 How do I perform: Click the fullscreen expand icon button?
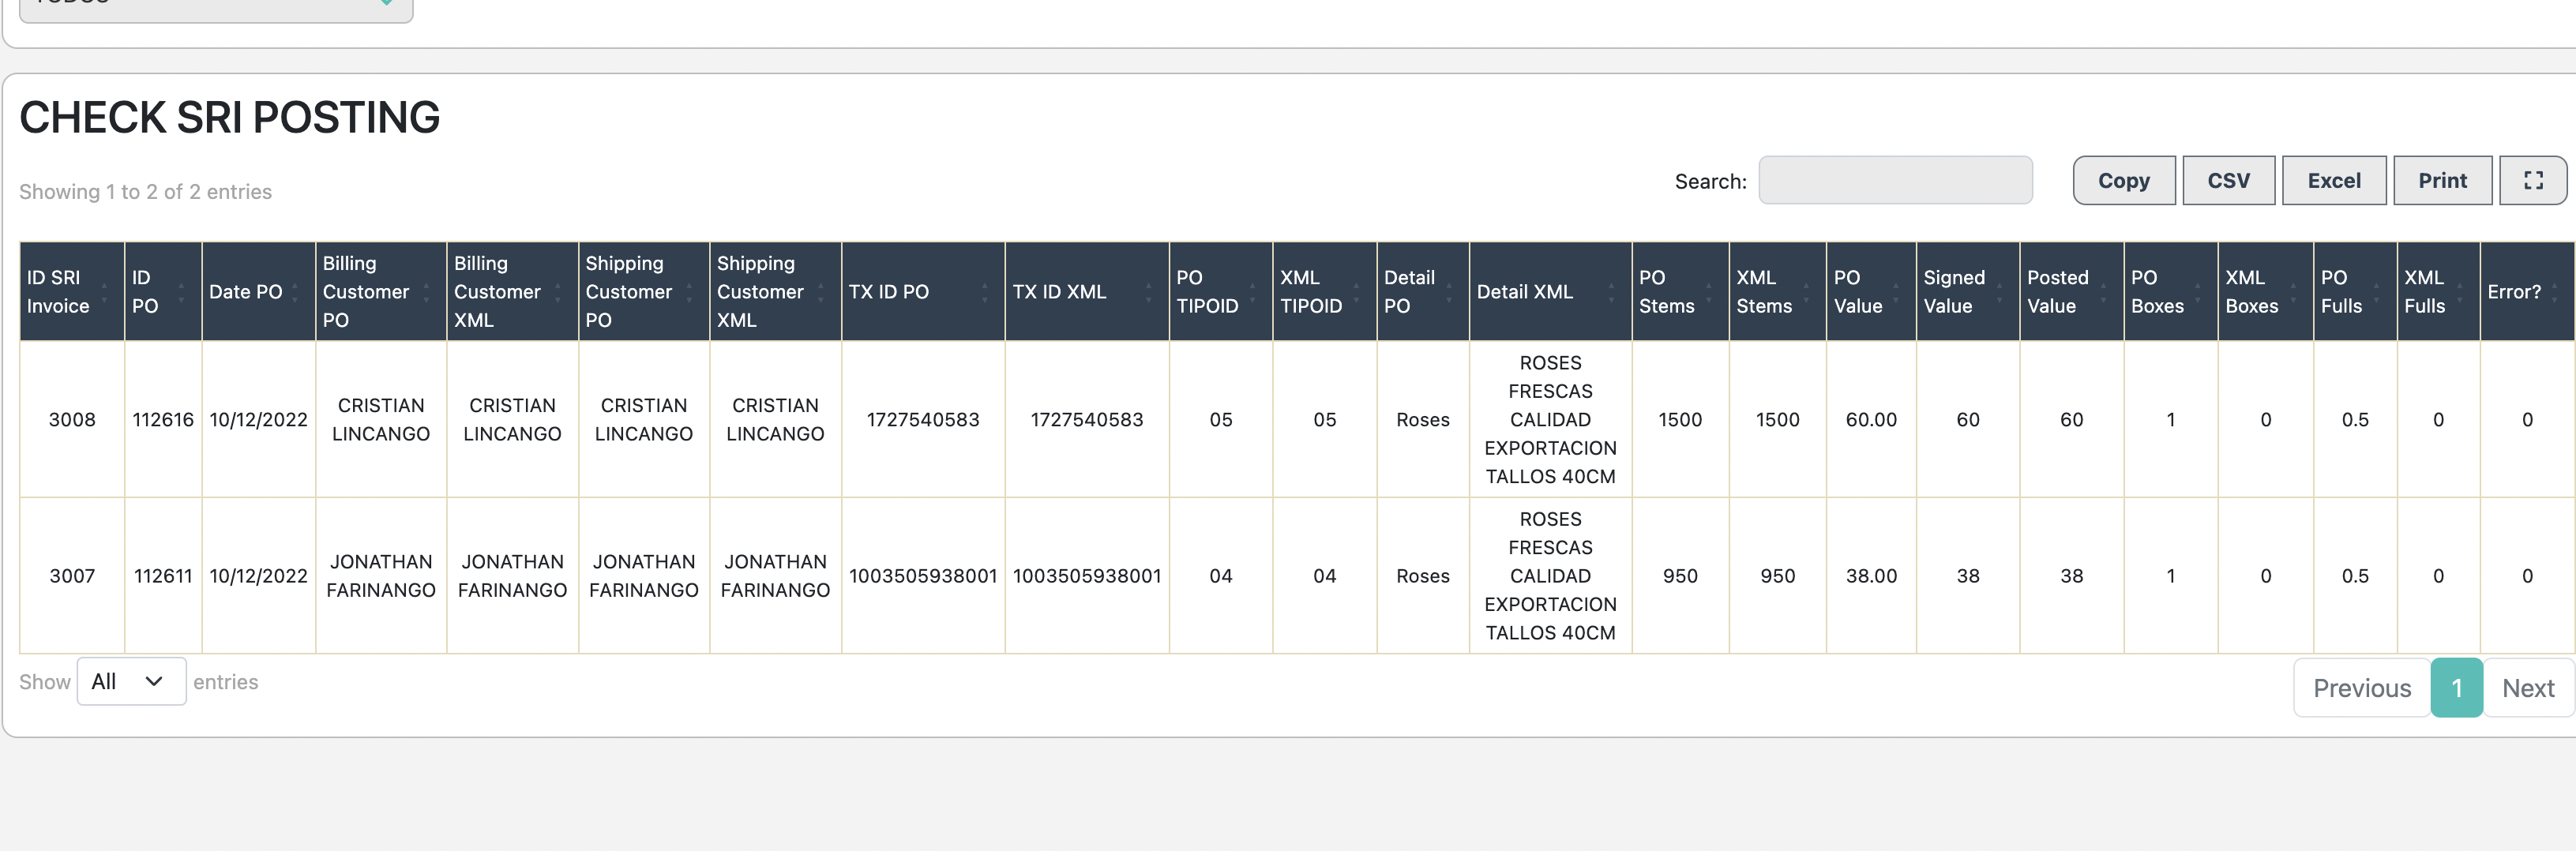2532,180
